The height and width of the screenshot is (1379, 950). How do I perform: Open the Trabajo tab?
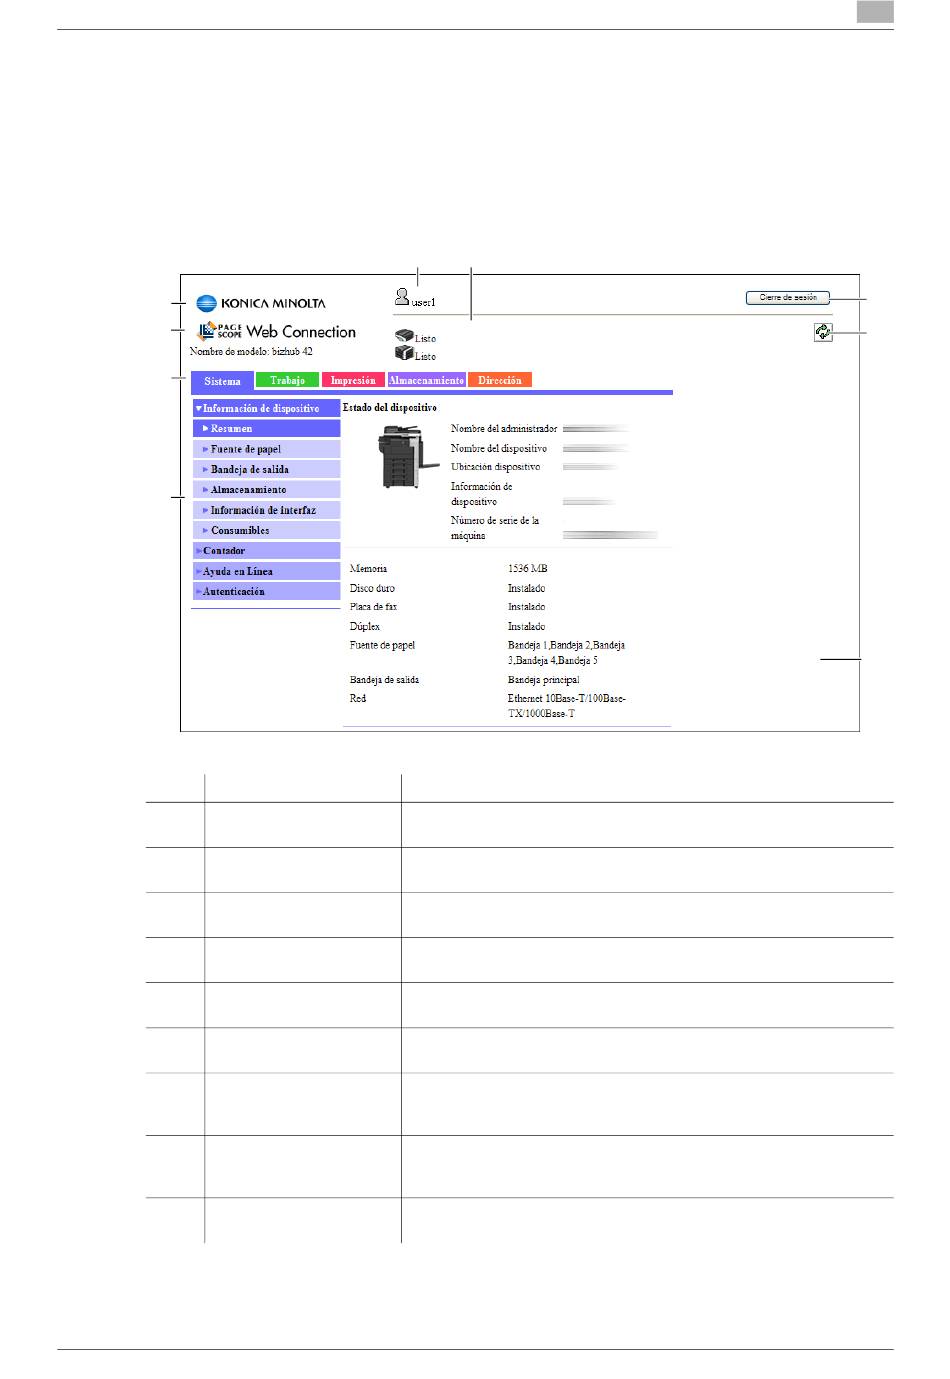tap(287, 380)
